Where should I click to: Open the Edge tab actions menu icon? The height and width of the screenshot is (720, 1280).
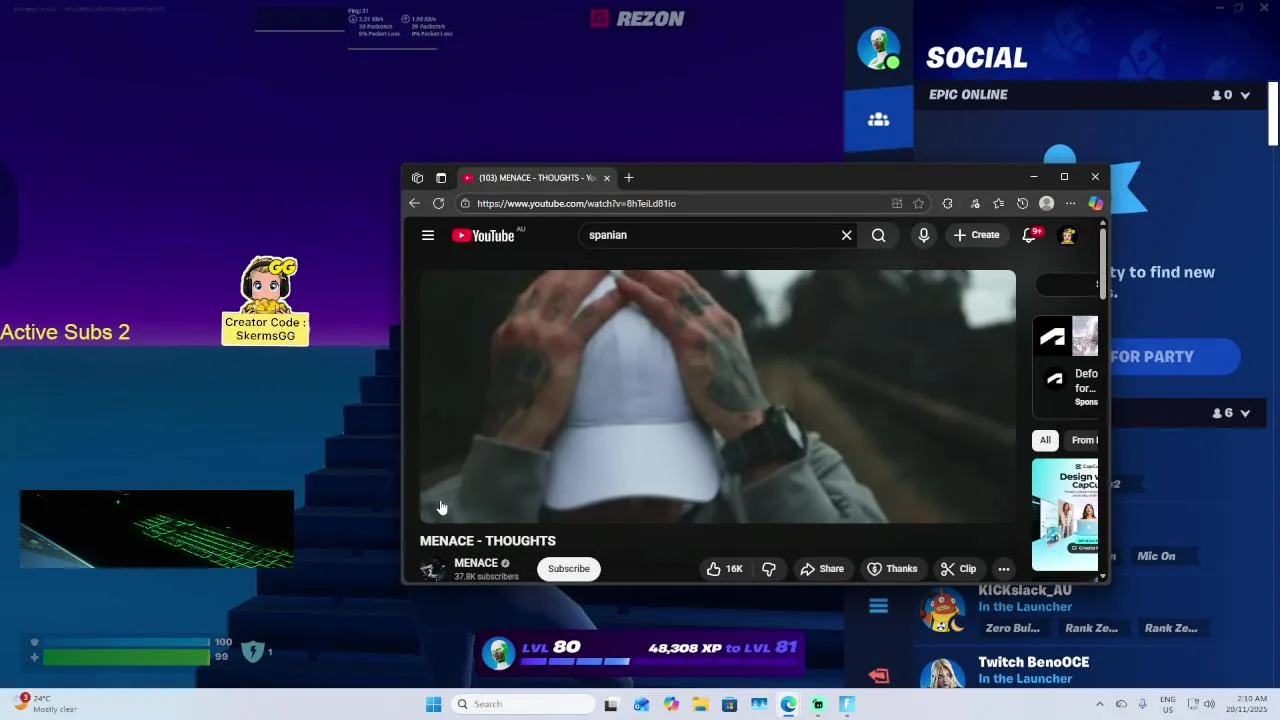pos(441,178)
